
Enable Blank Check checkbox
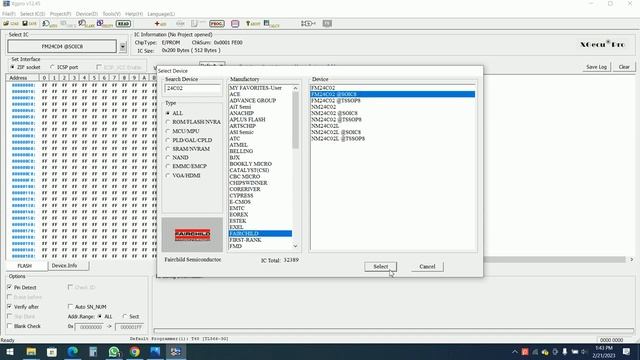coord(9,326)
